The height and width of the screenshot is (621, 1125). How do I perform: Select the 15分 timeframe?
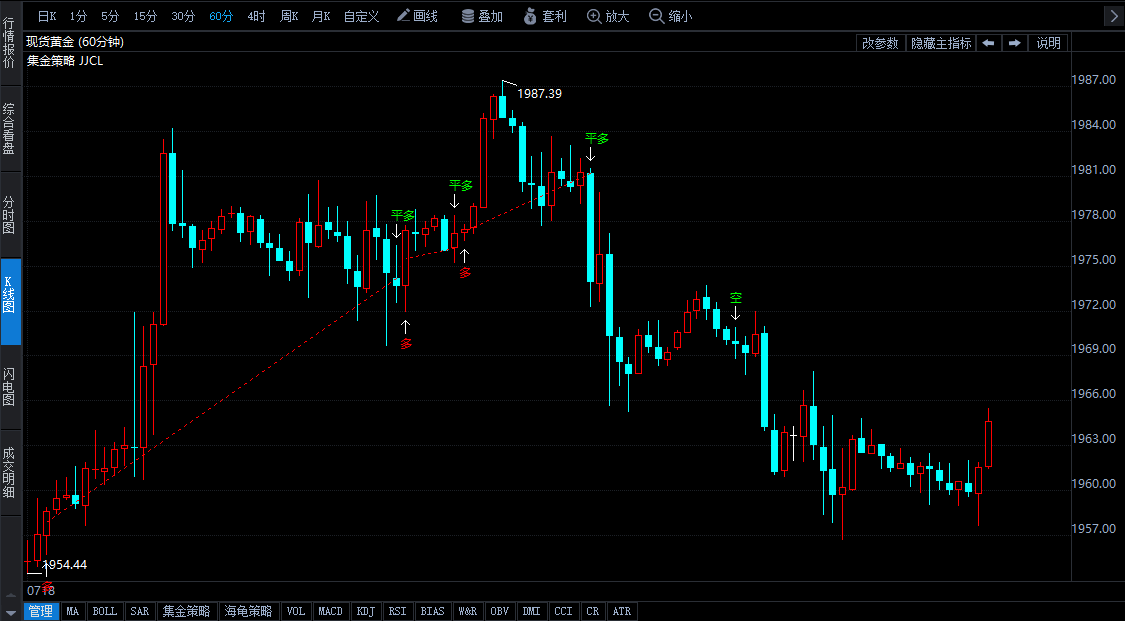point(145,16)
